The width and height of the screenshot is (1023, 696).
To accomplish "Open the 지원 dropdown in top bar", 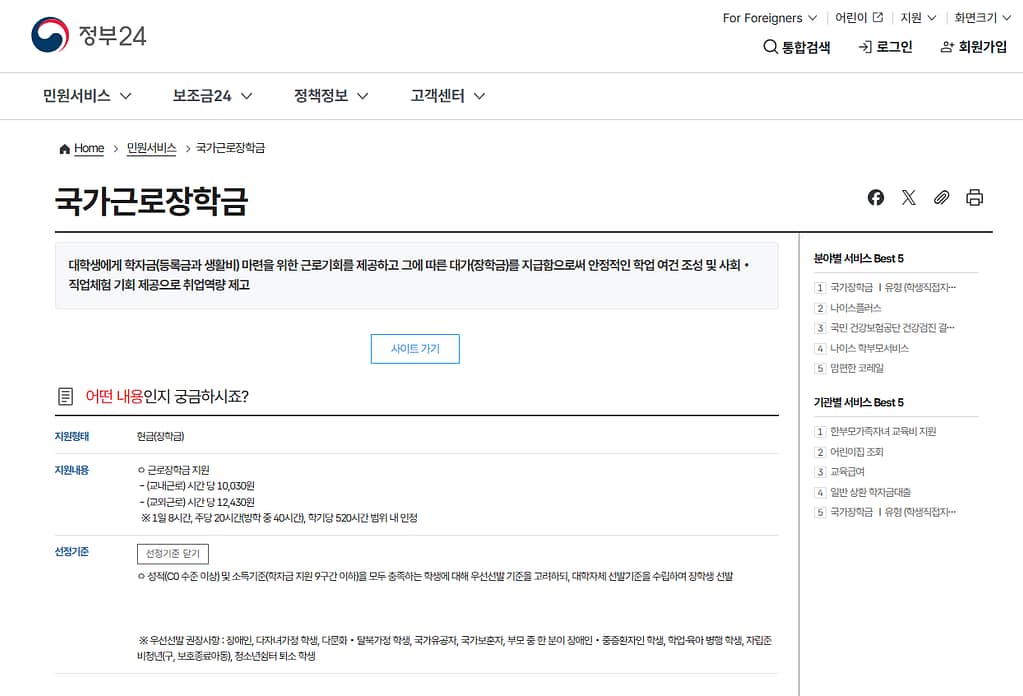I will 918,17.
